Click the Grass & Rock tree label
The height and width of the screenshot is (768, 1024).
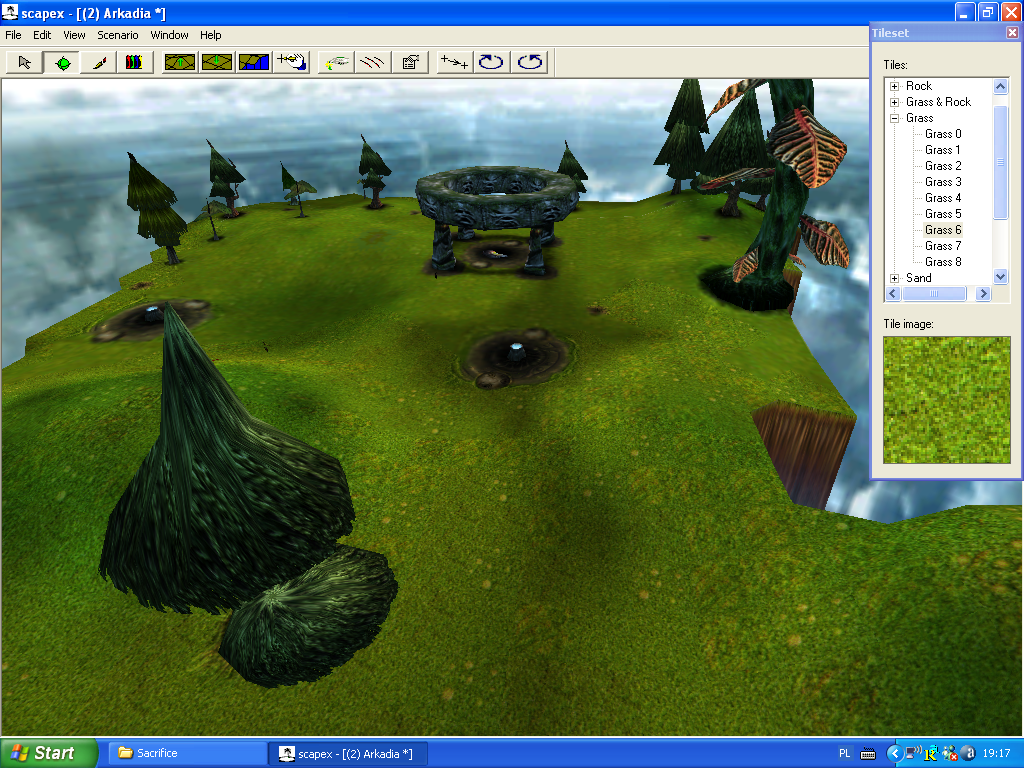pos(938,102)
